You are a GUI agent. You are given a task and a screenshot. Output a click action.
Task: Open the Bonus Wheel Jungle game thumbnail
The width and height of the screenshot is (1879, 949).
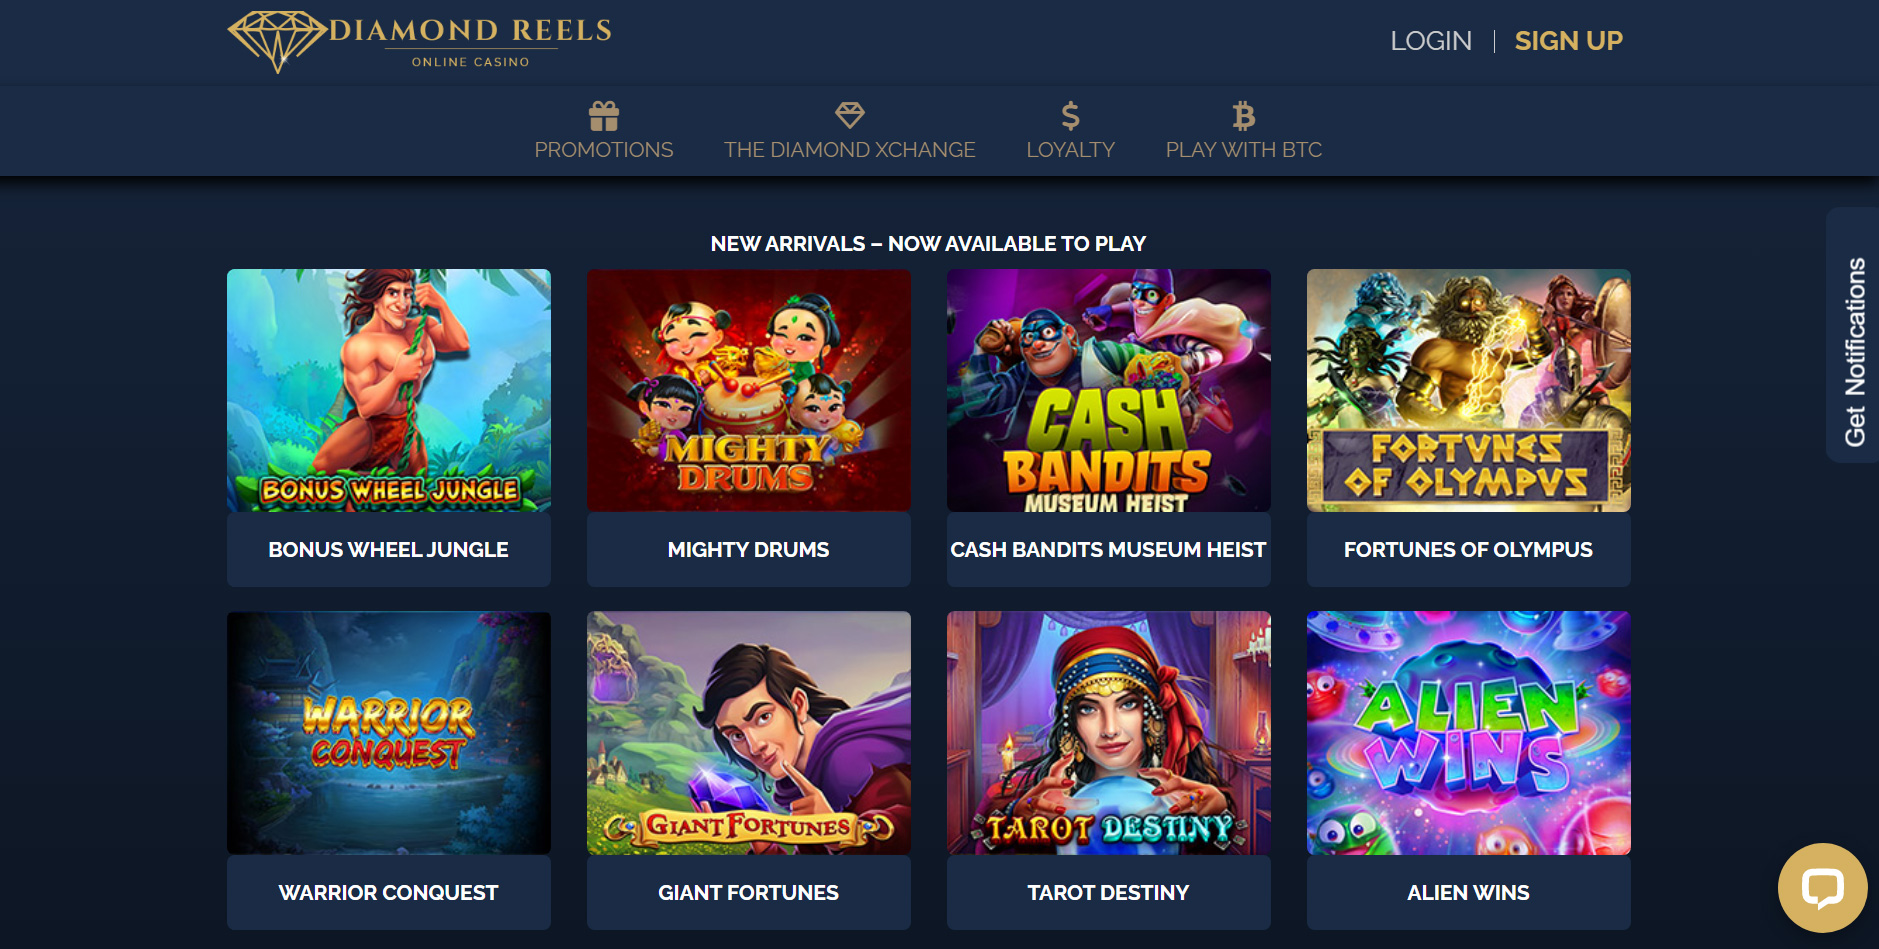pyautogui.click(x=389, y=390)
